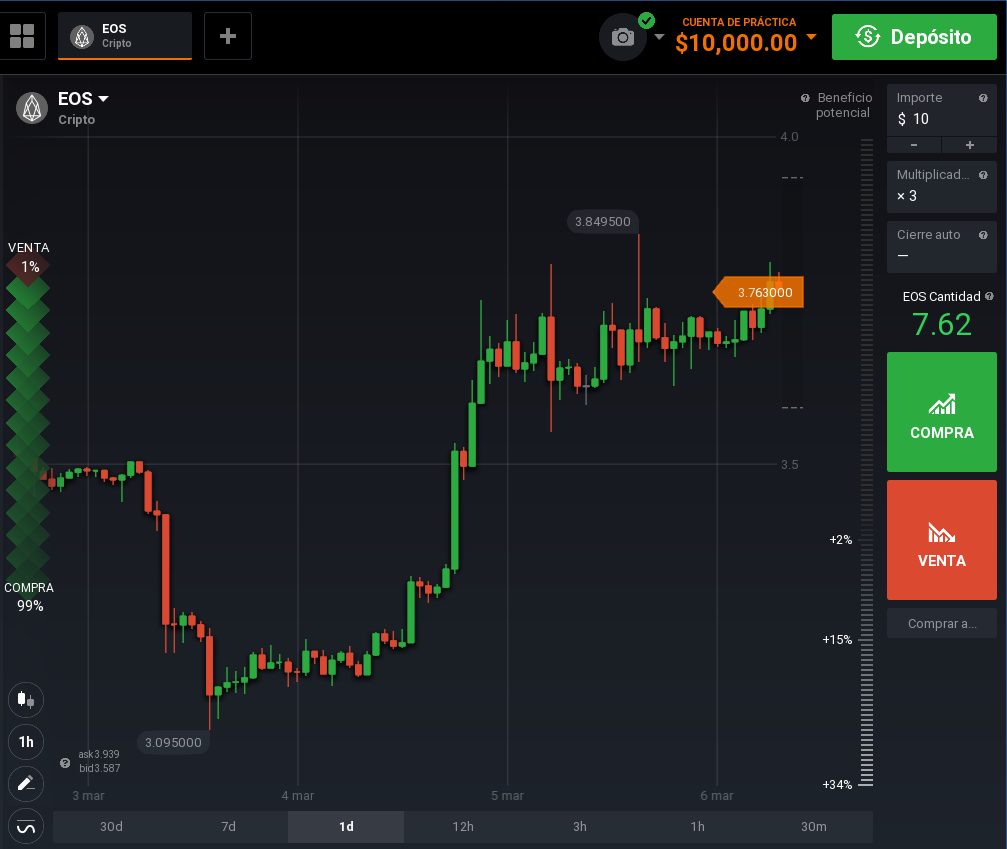Open the Multiplicador help icon
1007x849 pixels.
click(983, 175)
